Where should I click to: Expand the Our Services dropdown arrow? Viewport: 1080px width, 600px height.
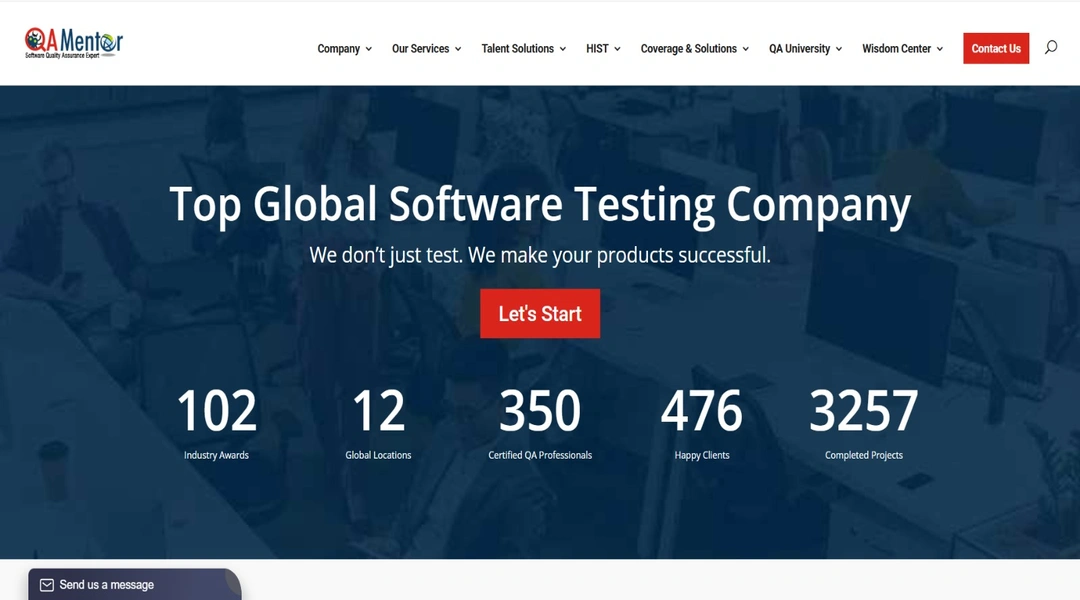click(x=458, y=48)
